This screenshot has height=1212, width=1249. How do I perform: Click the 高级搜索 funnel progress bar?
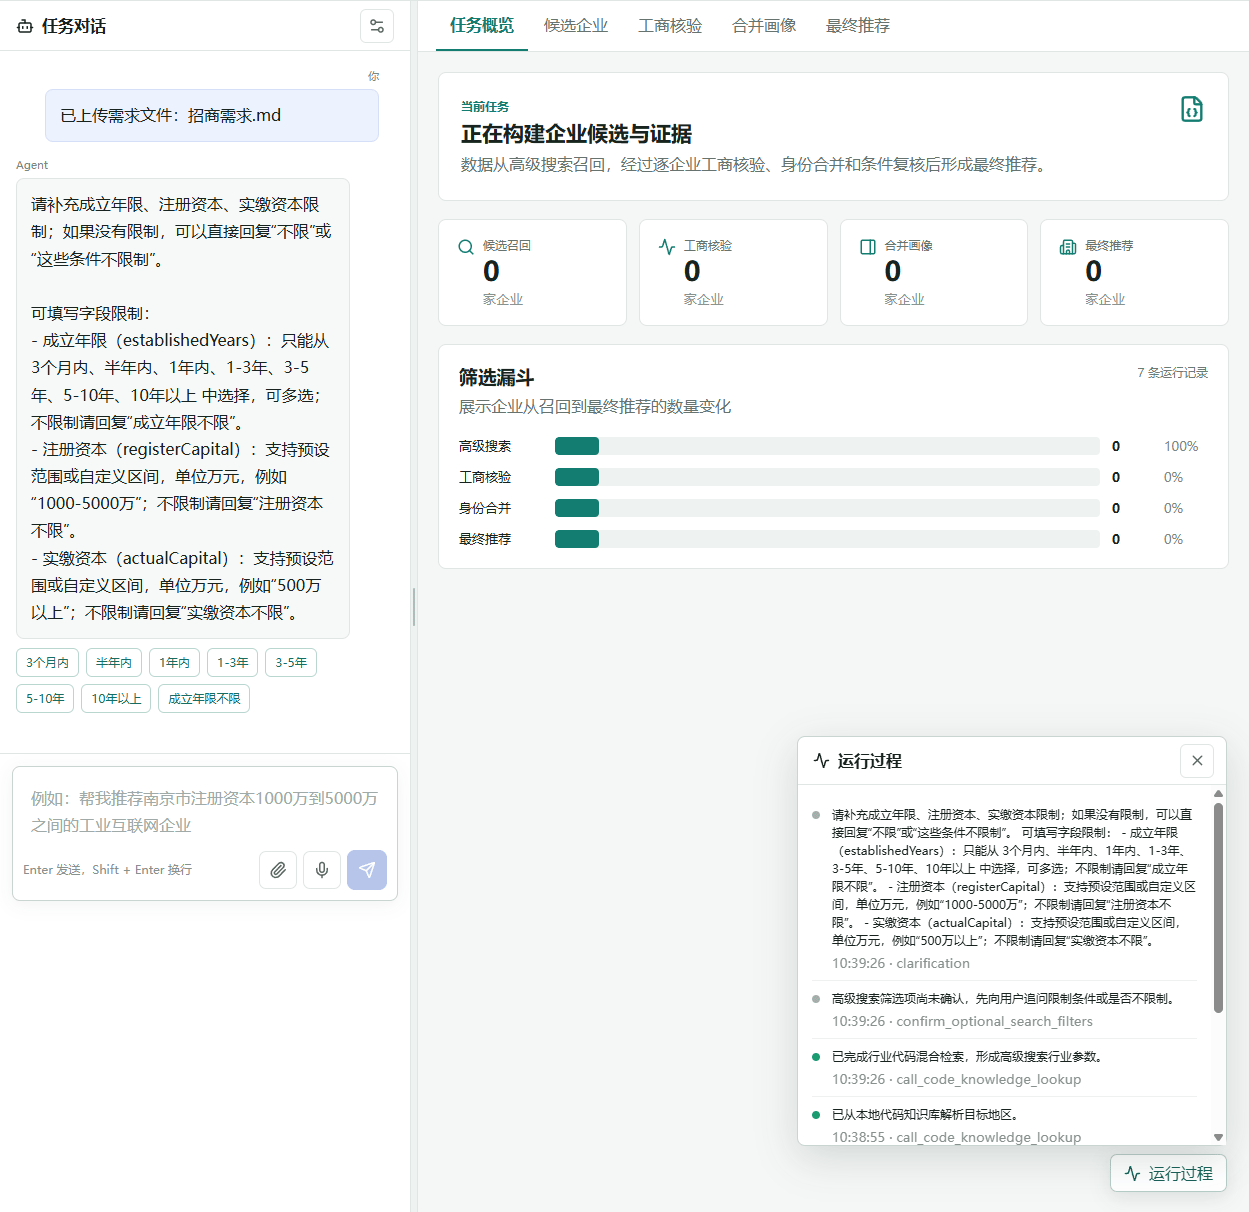point(827,446)
